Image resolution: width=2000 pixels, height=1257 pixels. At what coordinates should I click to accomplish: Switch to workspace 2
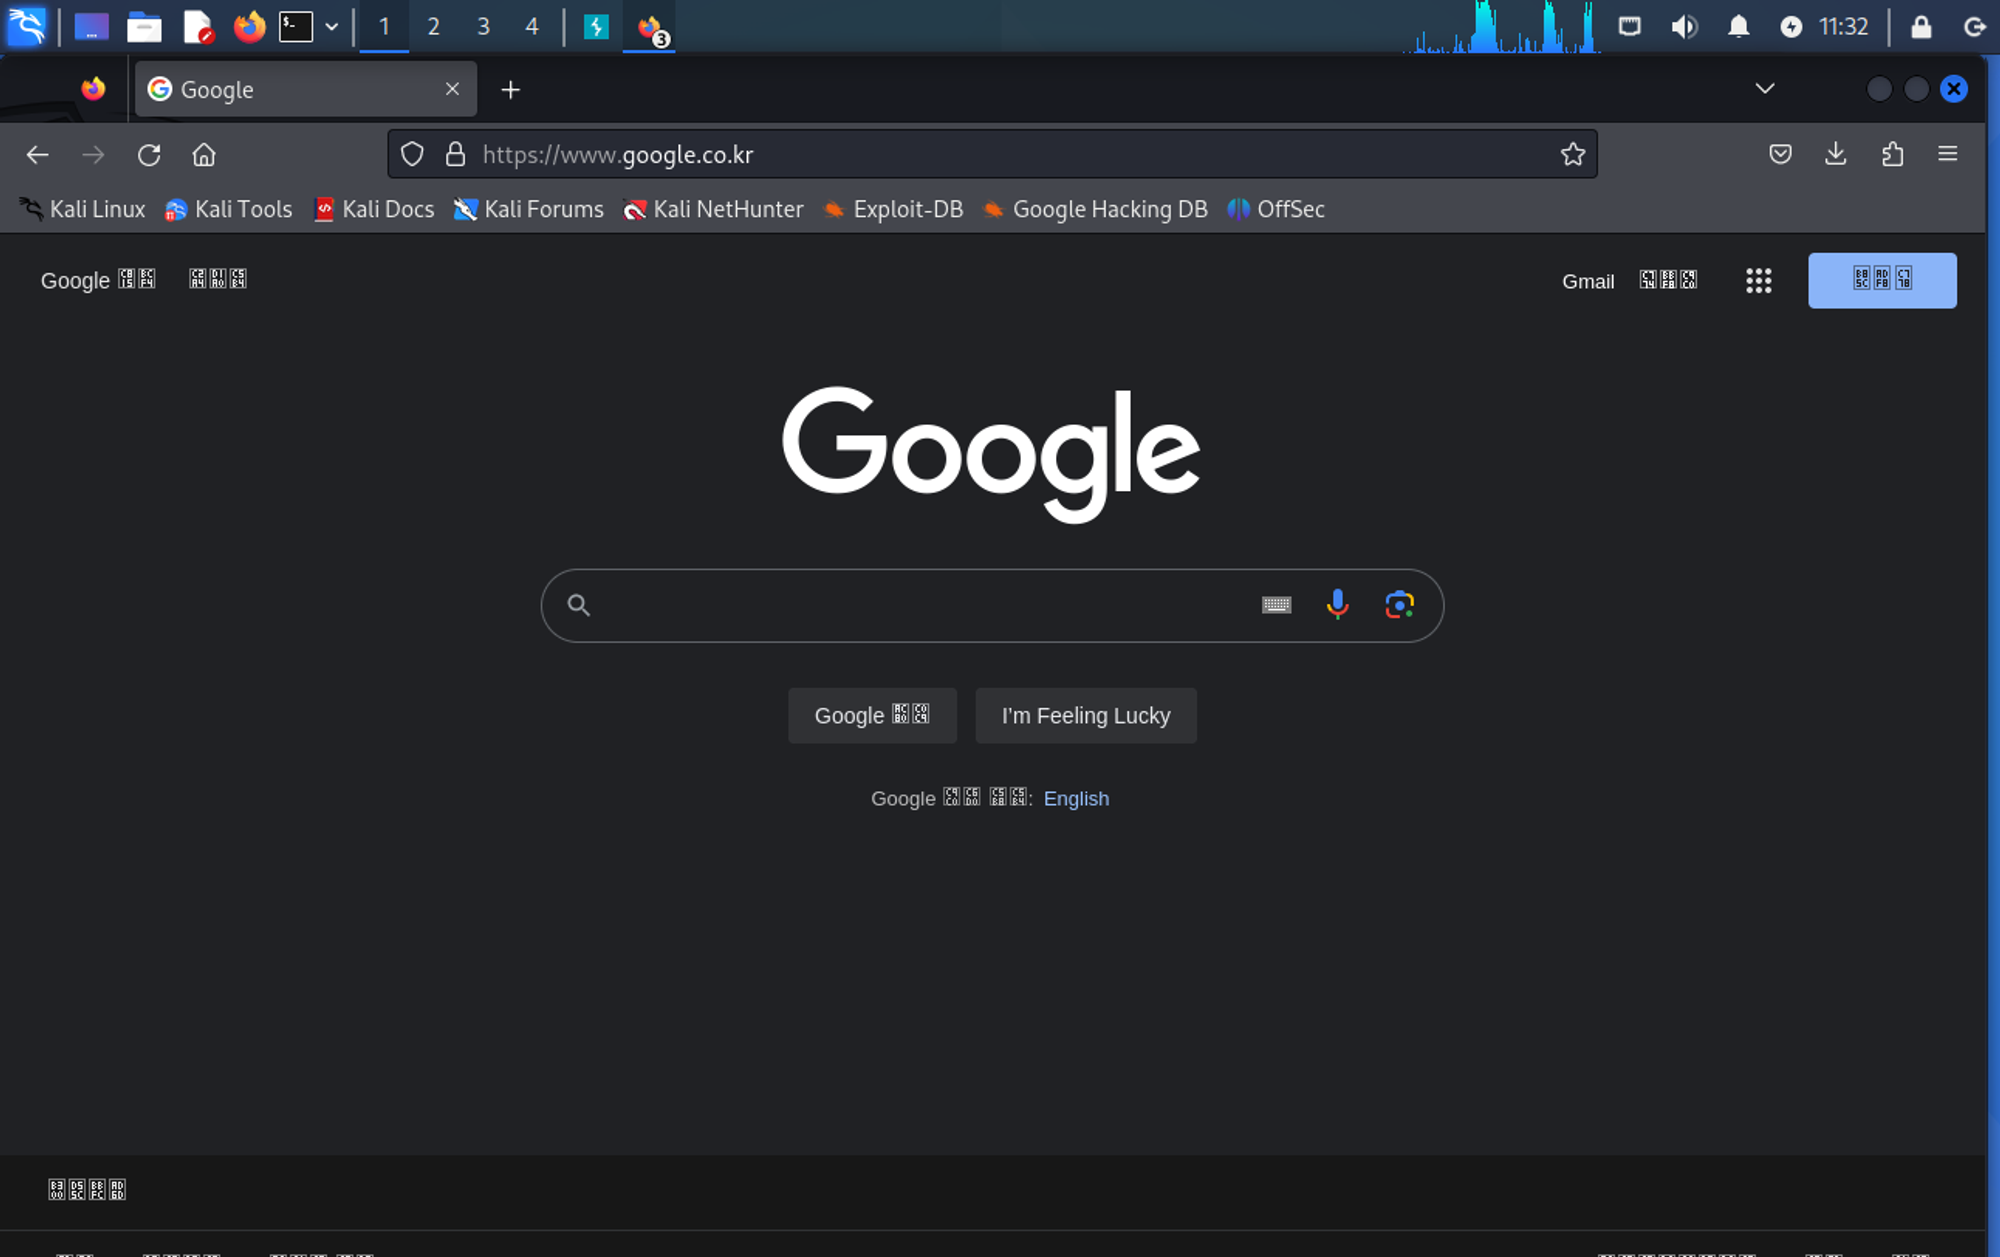(x=433, y=27)
